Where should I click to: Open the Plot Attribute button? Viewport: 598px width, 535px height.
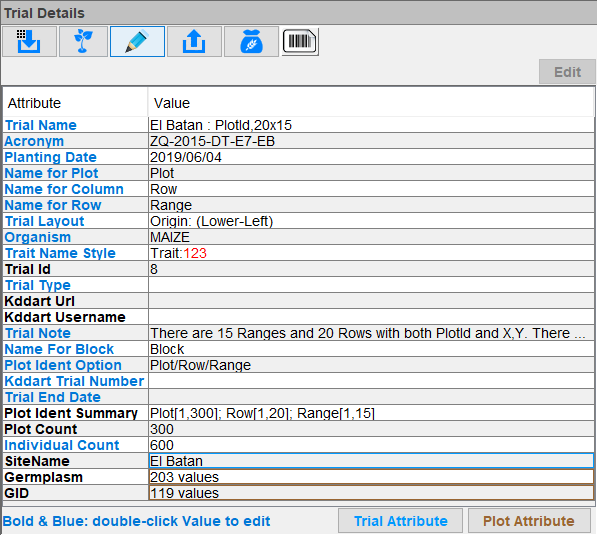529,521
